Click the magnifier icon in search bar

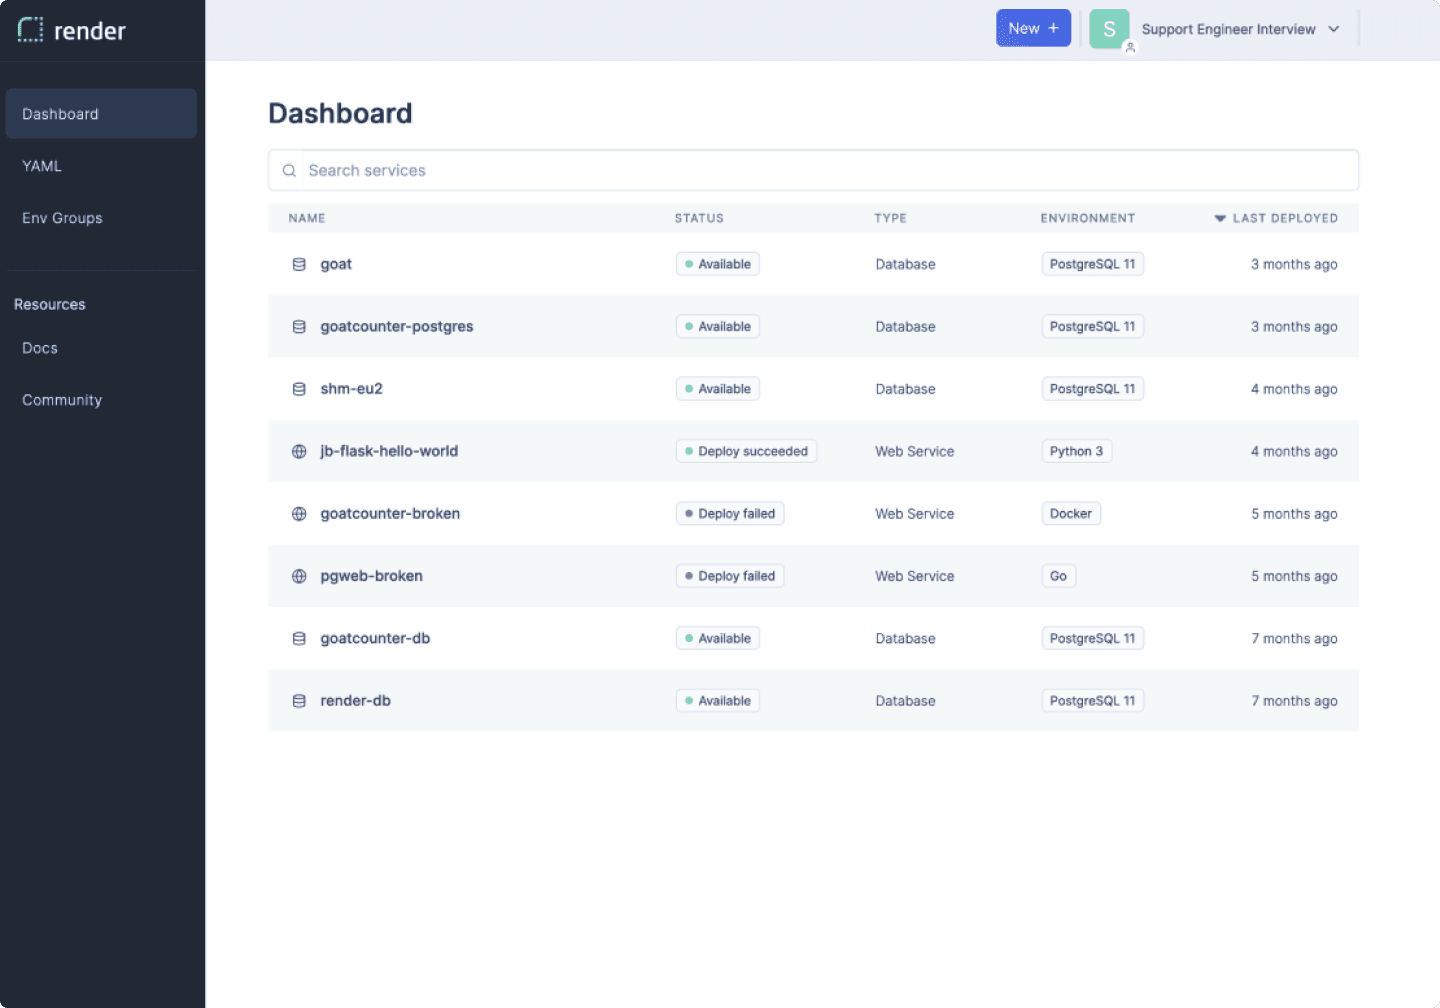click(x=289, y=171)
